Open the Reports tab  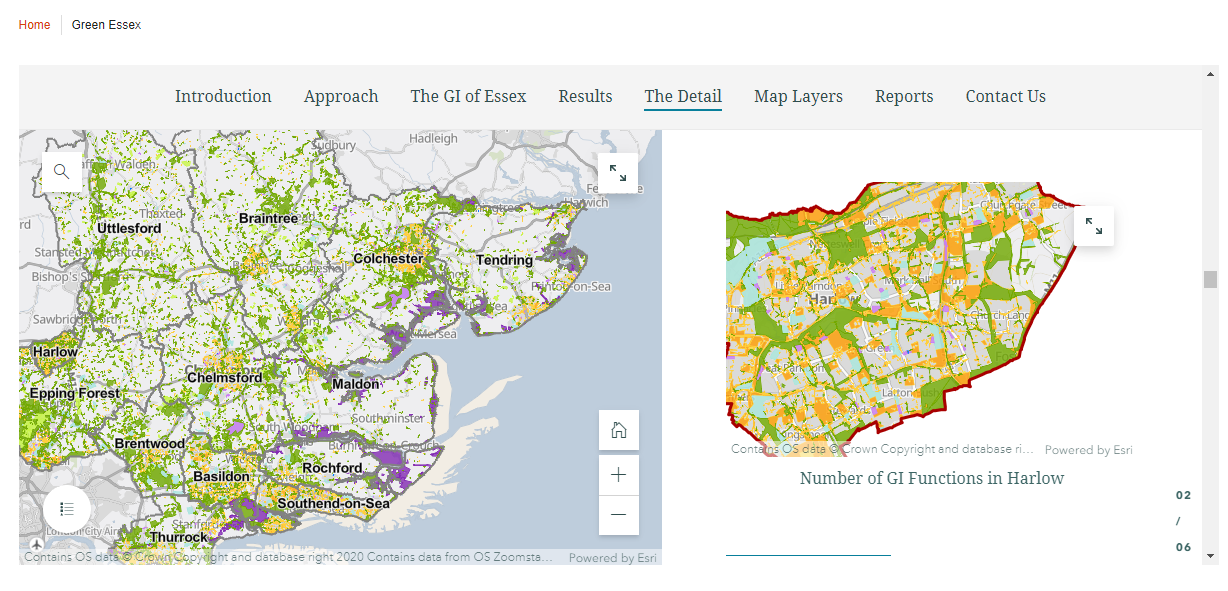pyautogui.click(x=904, y=96)
